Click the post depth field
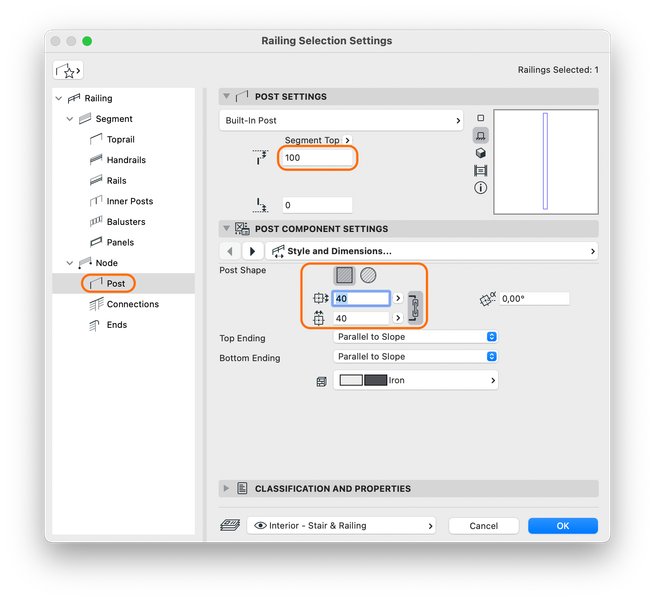 [361, 318]
